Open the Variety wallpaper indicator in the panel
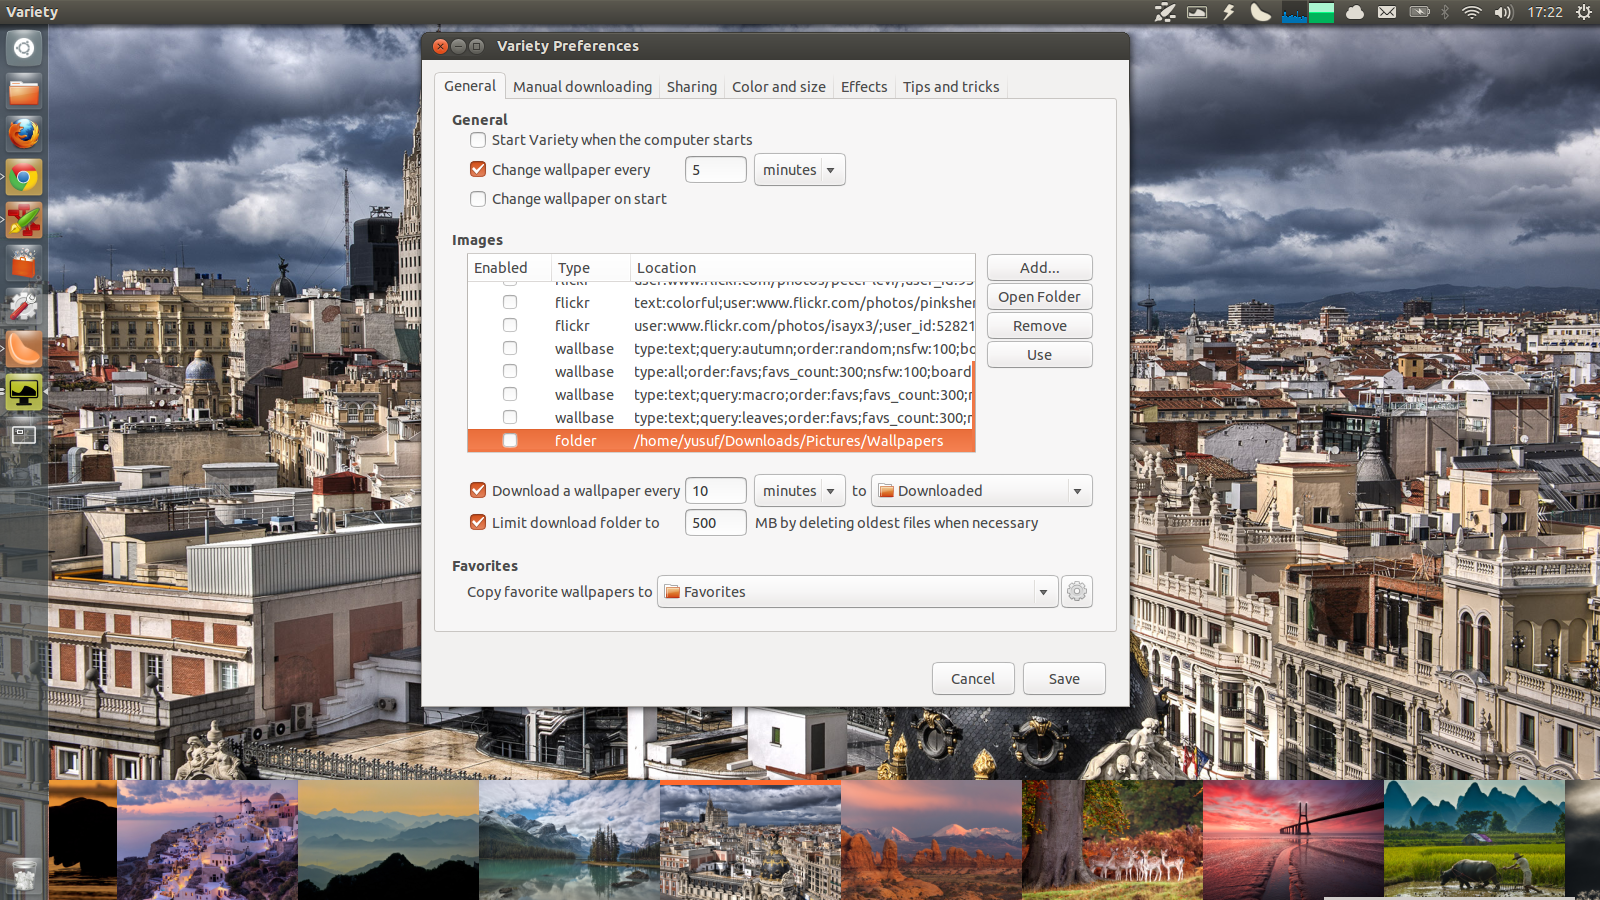This screenshot has width=1600, height=900. click(1196, 13)
